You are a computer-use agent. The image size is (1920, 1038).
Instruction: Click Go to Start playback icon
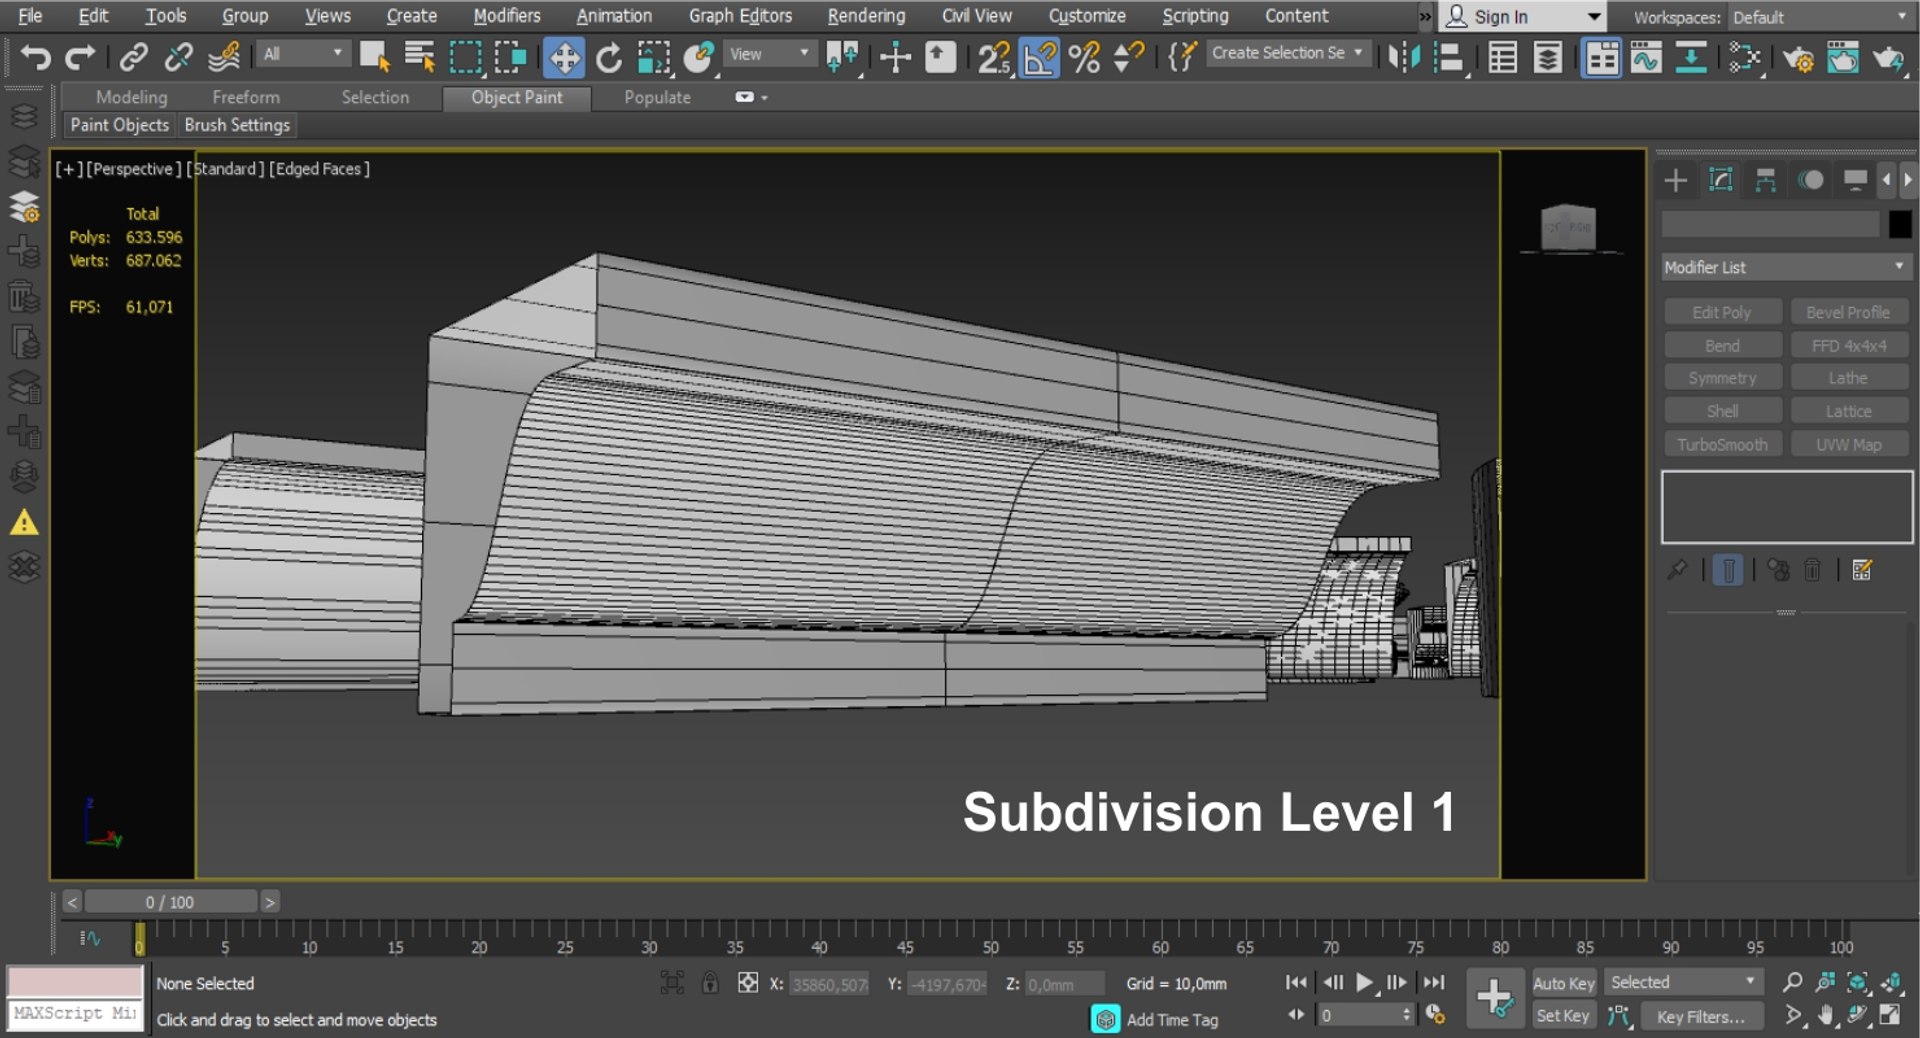point(1296,983)
